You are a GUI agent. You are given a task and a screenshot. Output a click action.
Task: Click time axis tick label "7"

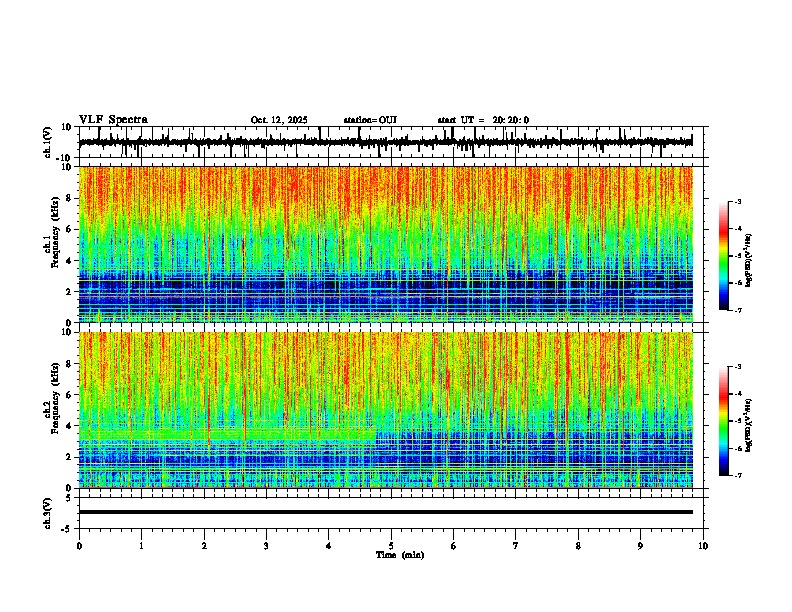(516, 546)
